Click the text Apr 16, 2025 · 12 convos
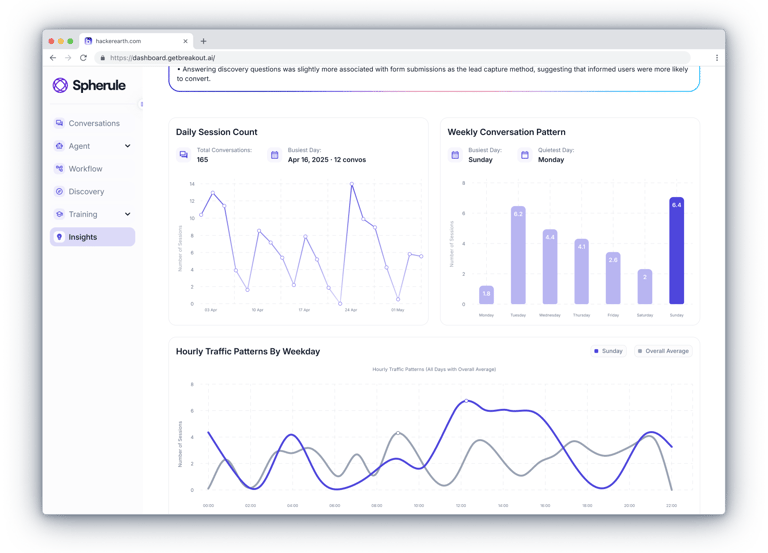Image resolution: width=768 pixels, height=553 pixels. 327,160
